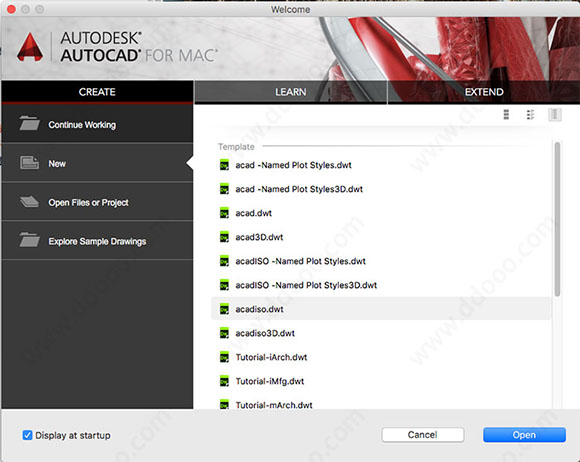Click the file icon next to acad3D.dwt
Image resolution: width=580 pixels, height=462 pixels.
point(224,237)
